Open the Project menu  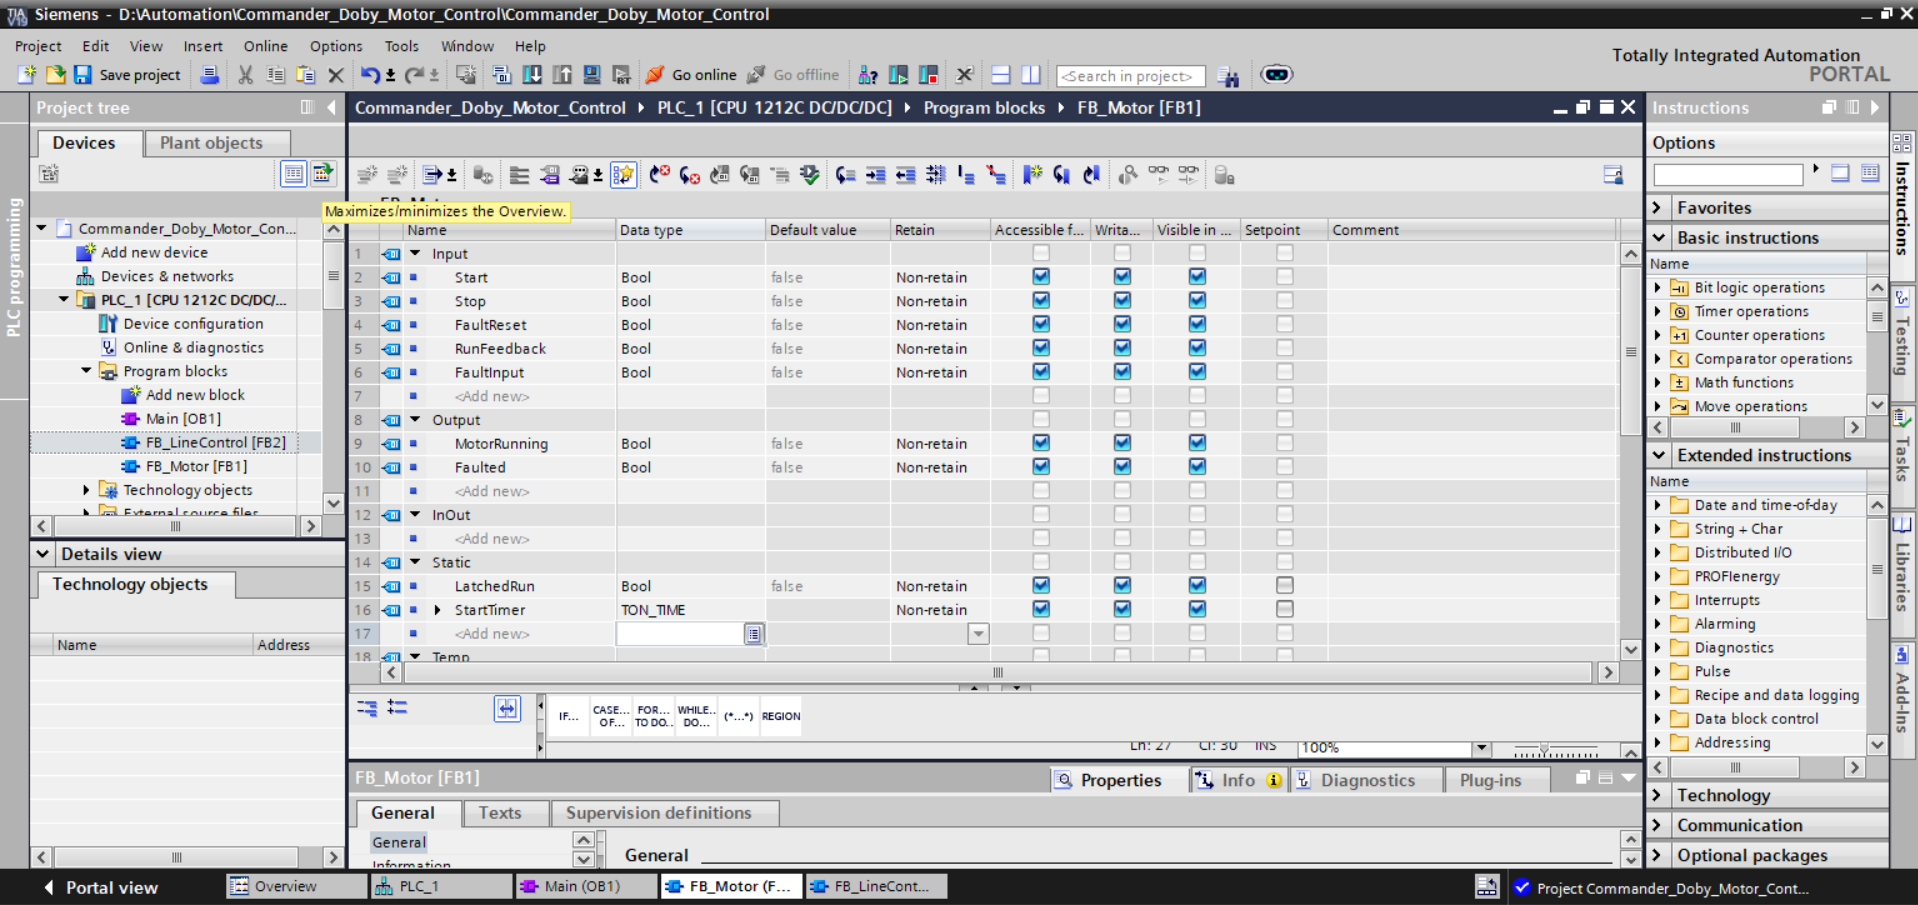38,46
